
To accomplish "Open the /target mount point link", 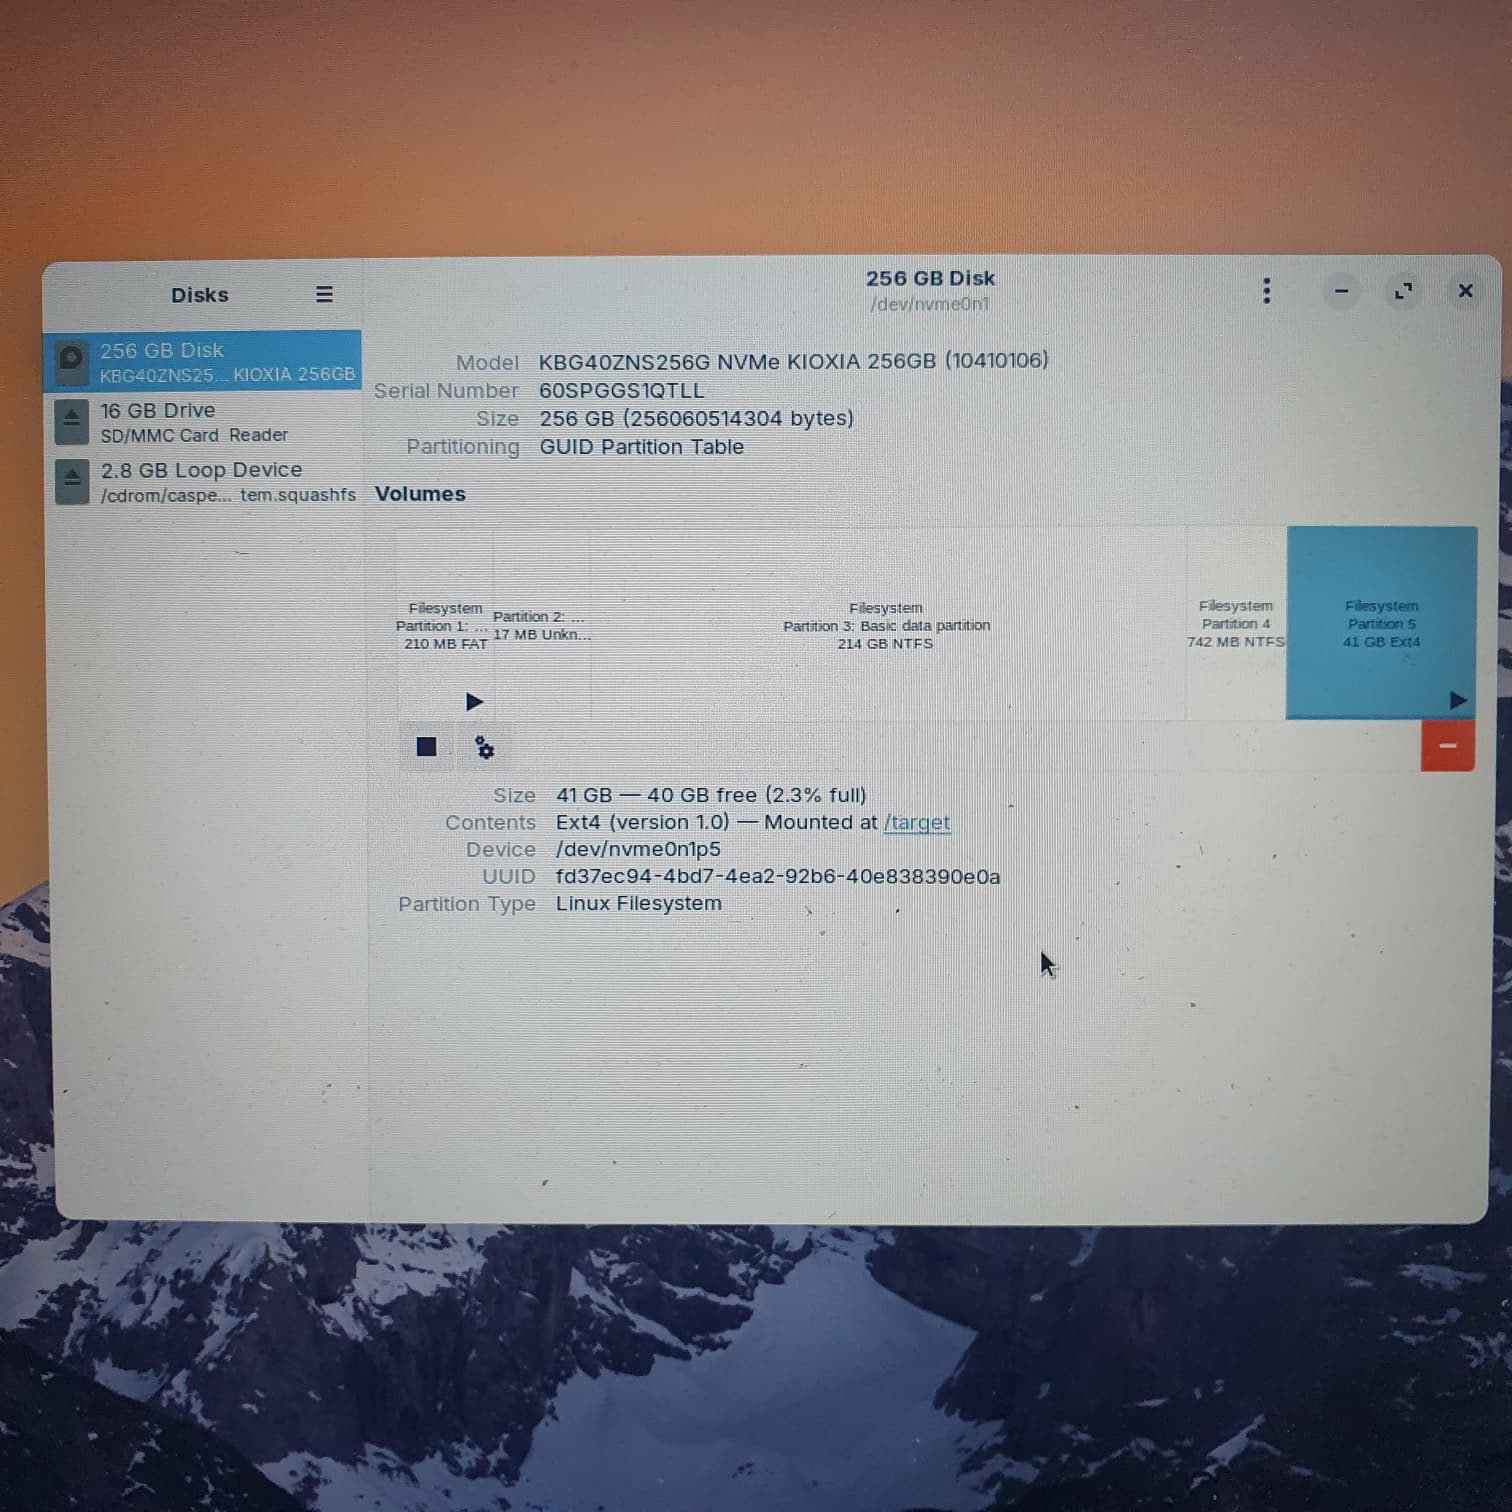I will [916, 822].
